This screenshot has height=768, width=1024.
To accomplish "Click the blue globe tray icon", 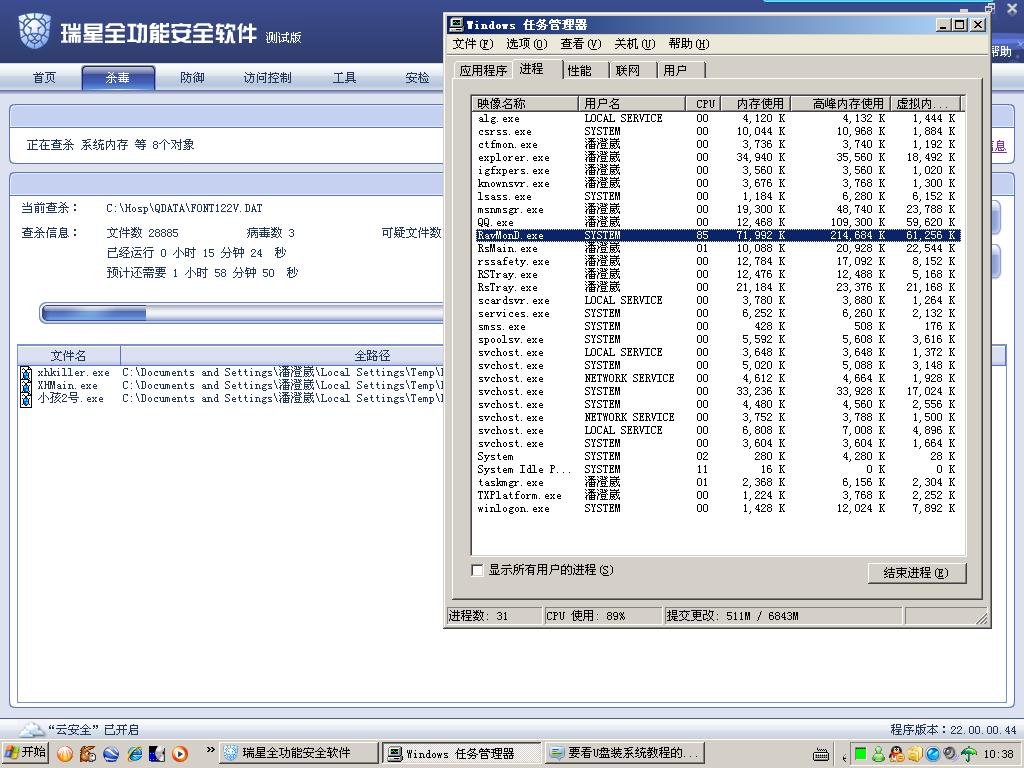I will pyautogui.click(x=933, y=754).
